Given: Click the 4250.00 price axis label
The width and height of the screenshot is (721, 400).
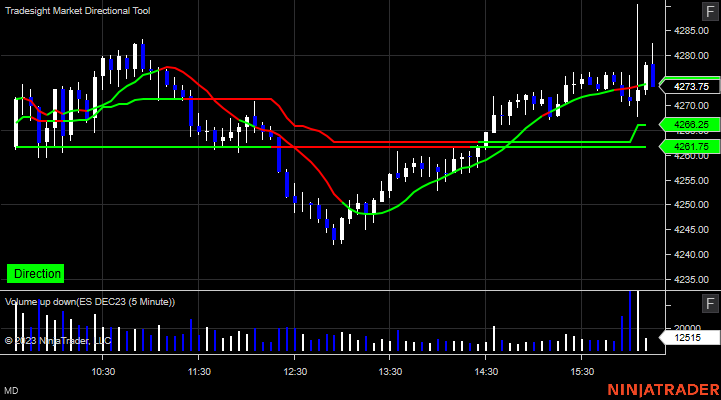Looking at the screenshot, I should (x=691, y=205).
